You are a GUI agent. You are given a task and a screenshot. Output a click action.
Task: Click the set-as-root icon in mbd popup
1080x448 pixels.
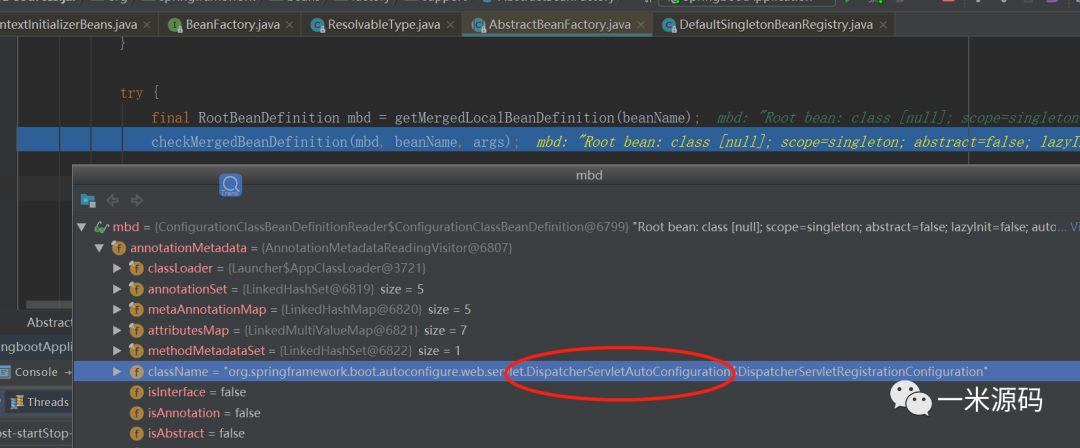[x=88, y=201]
